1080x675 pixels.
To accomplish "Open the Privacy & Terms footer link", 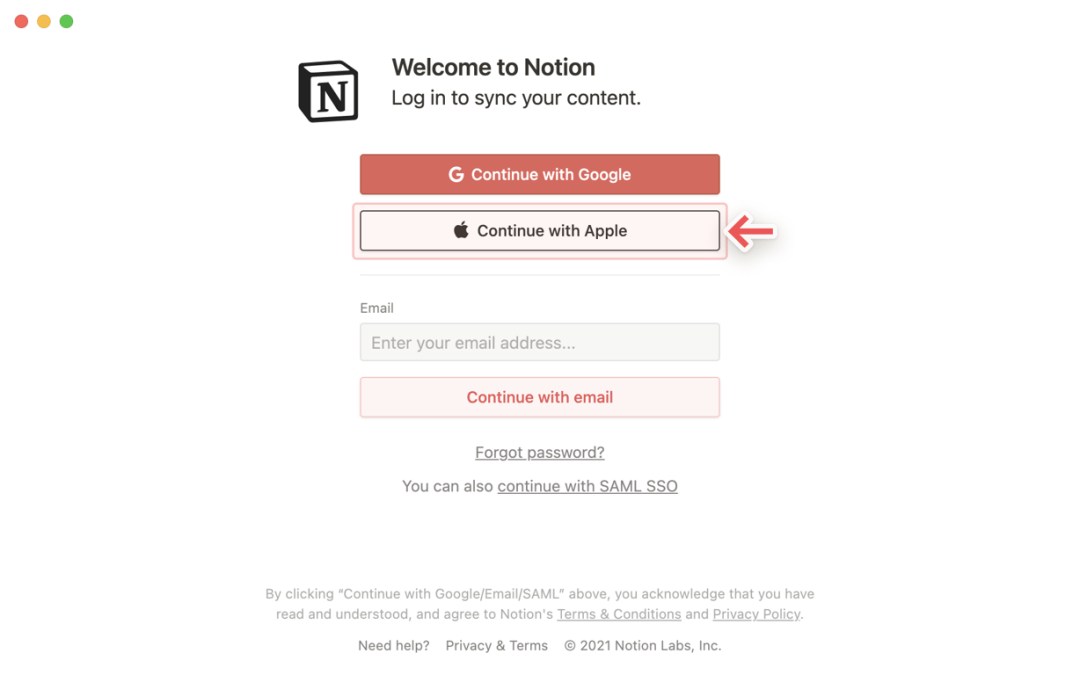I will point(496,645).
